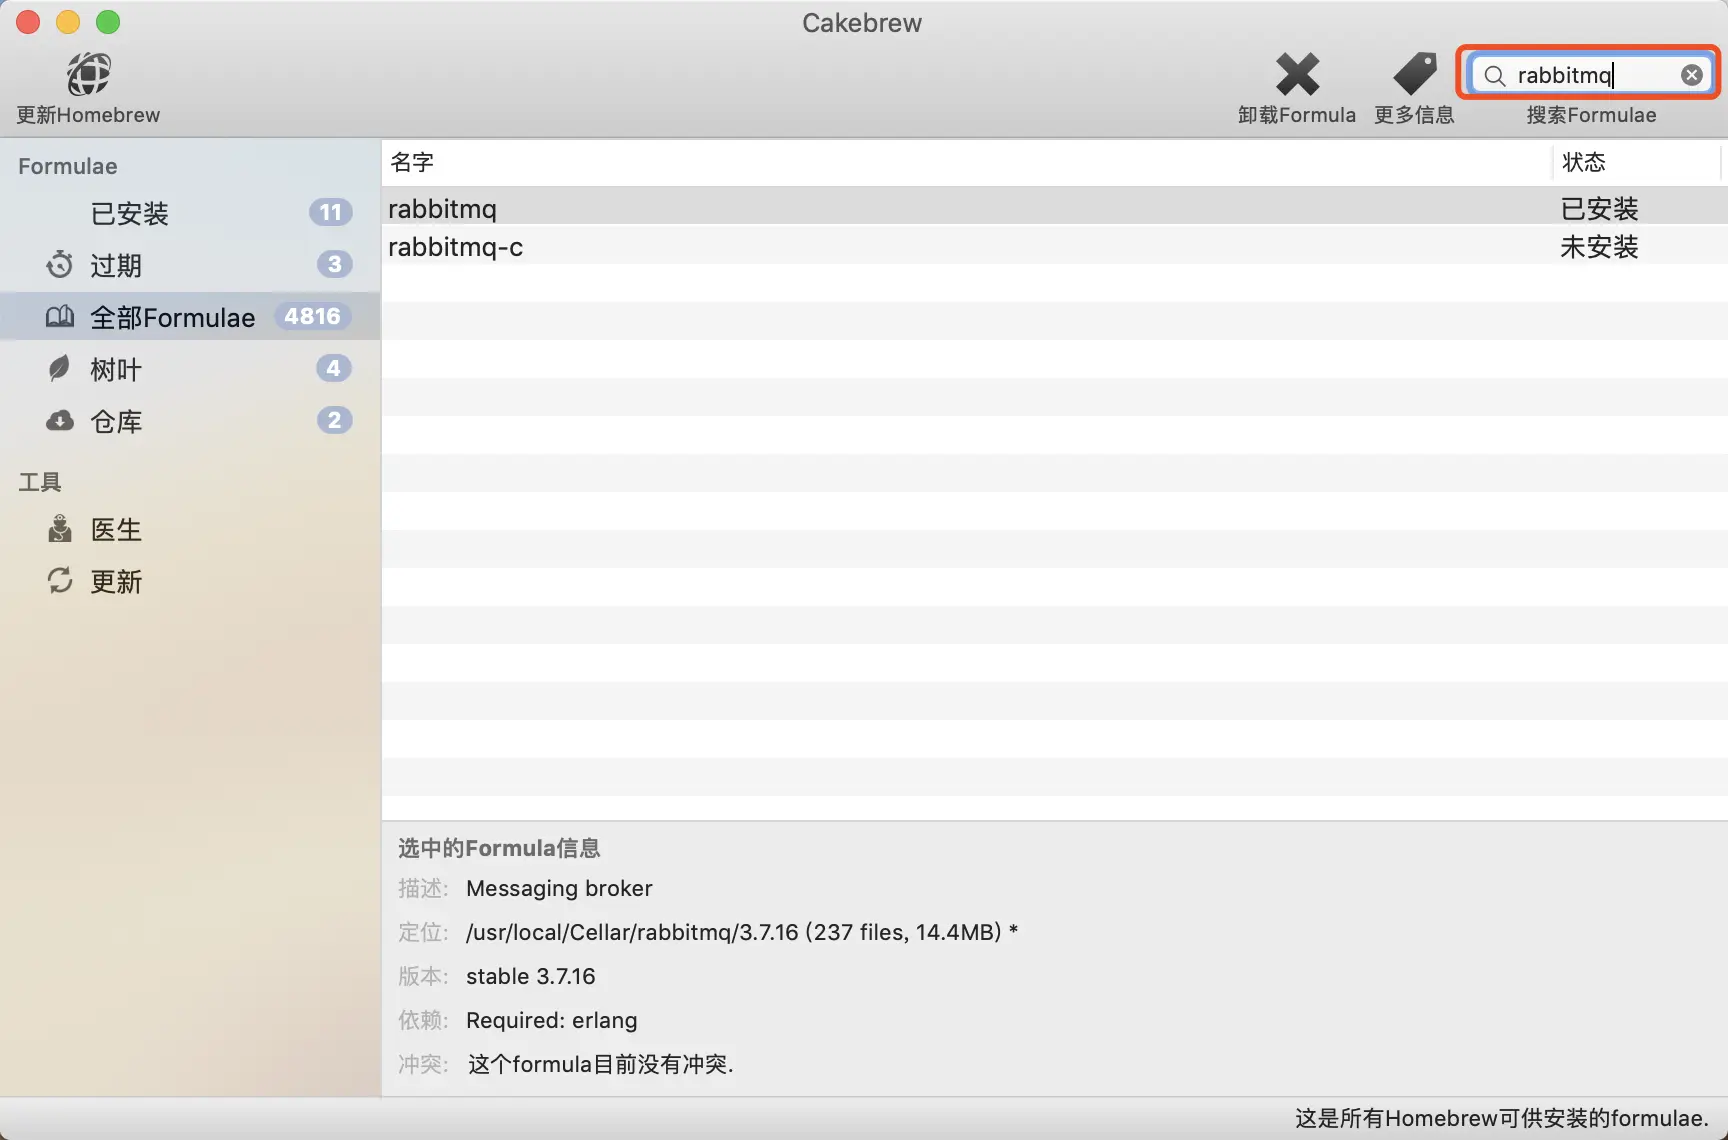
Task: Click the Messaging broker description text
Action: coord(559,888)
